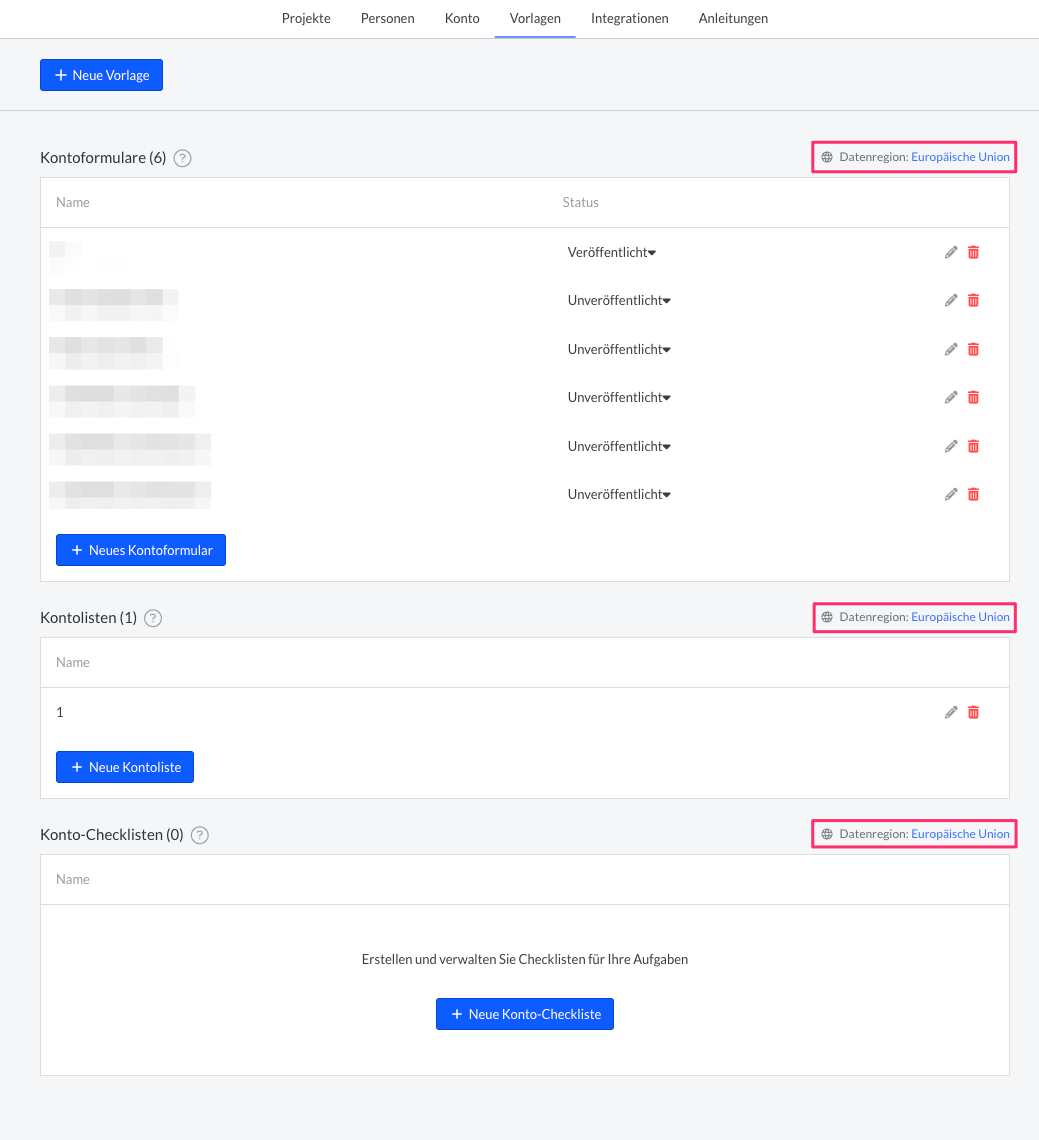Delete the Veröffentlicht form with trash icon

(x=973, y=252)
